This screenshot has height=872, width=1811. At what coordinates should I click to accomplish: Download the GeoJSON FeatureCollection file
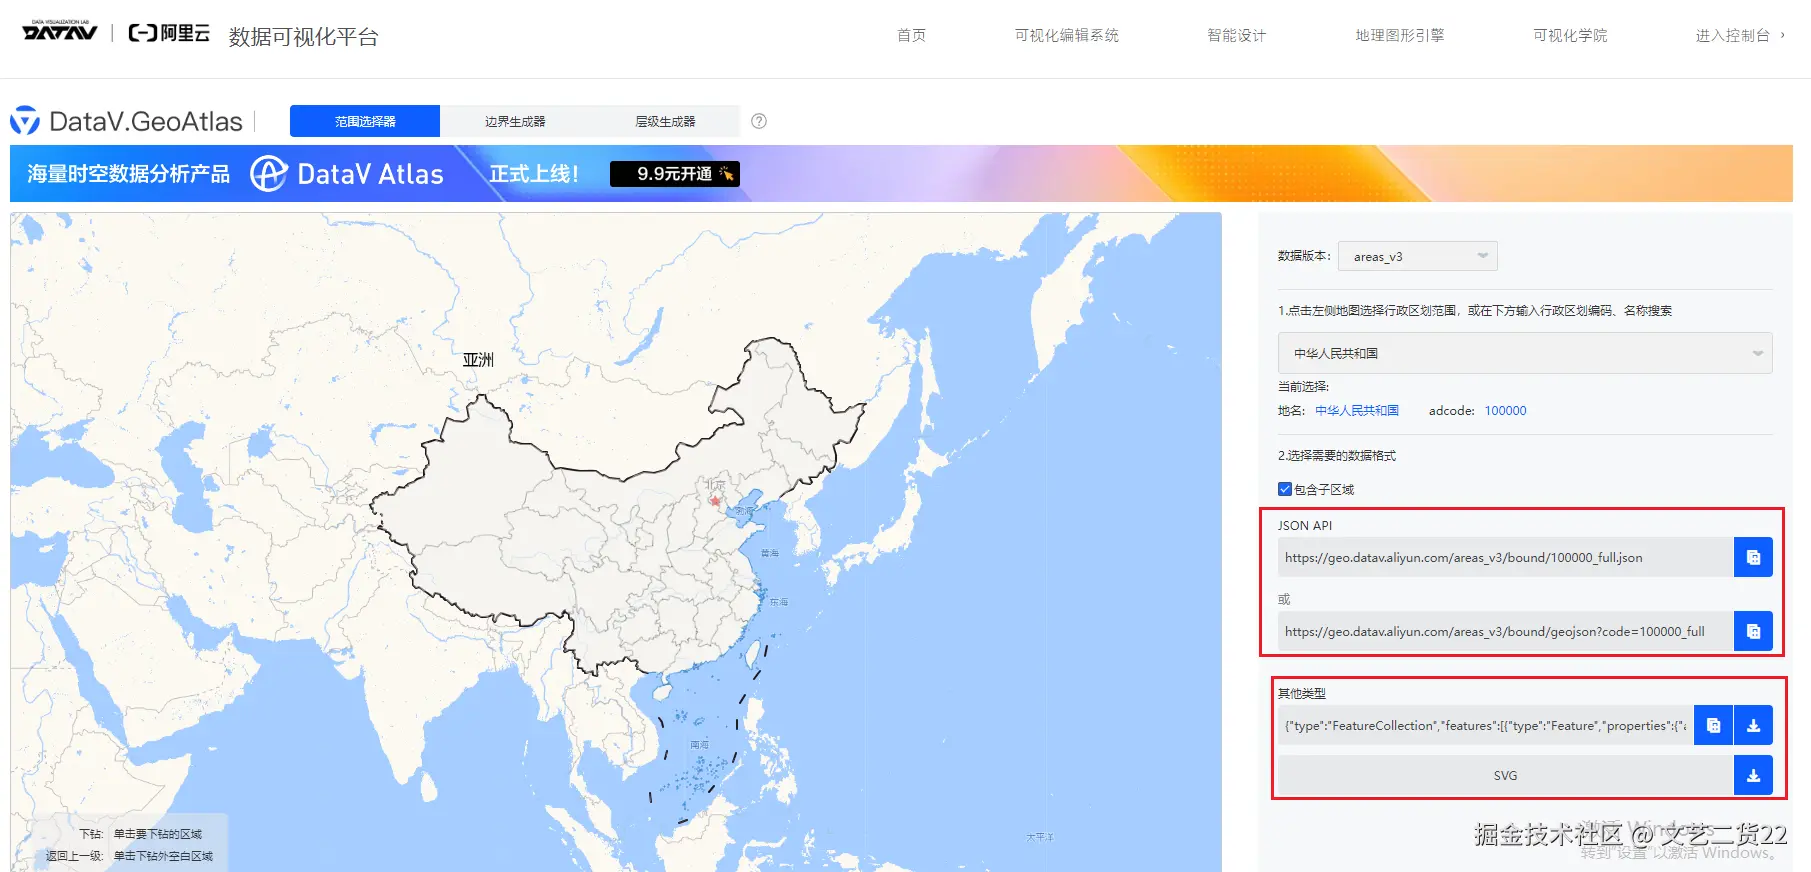click(1753, 725)
